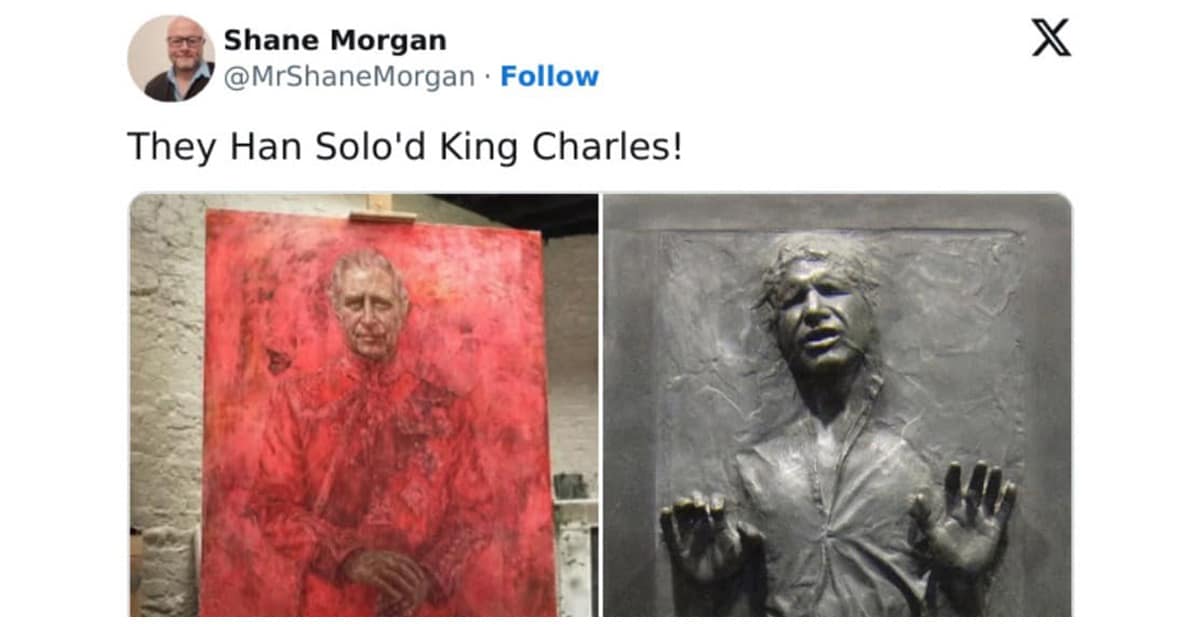Click the painted face in the red portrait
The width and height of the screenshot is (1200, 628).
coord(369,305)
